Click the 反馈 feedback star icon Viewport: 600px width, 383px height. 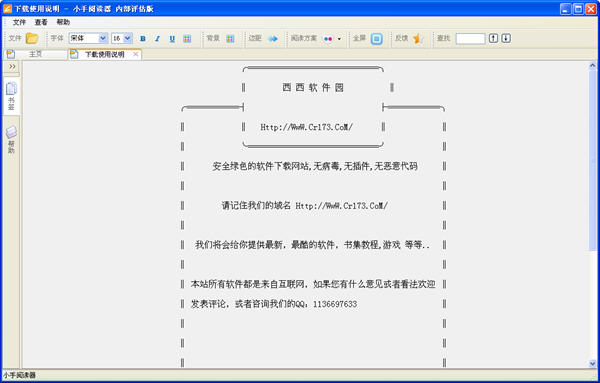coord(417,38)
